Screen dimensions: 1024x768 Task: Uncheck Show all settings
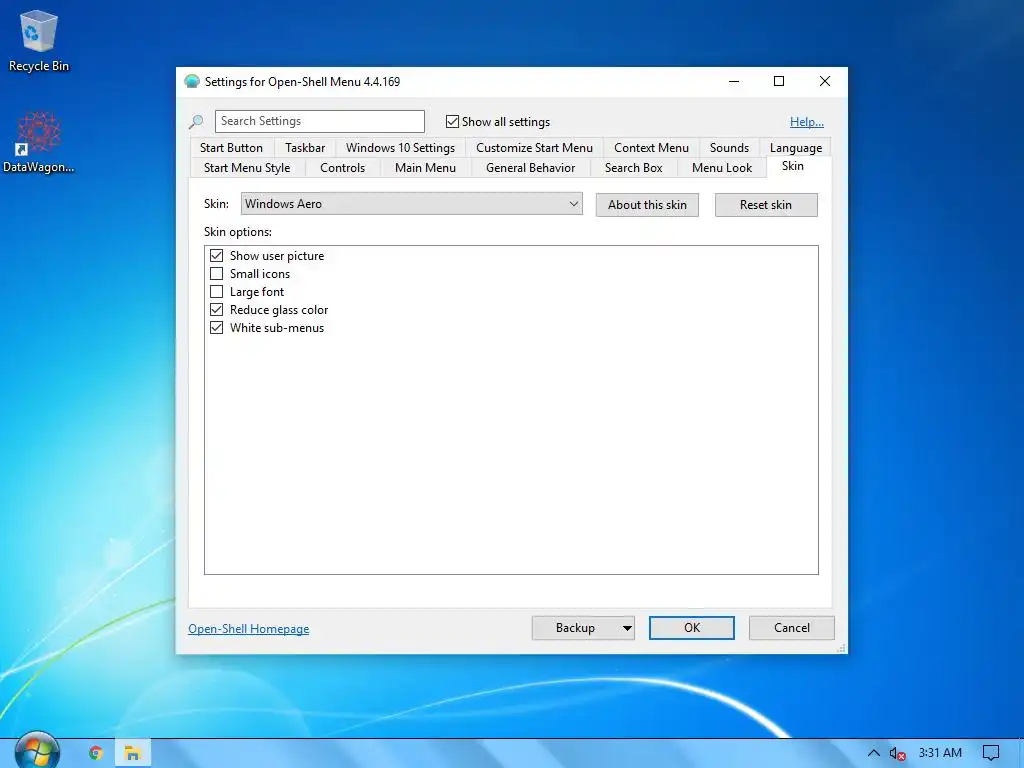[452, 121]
